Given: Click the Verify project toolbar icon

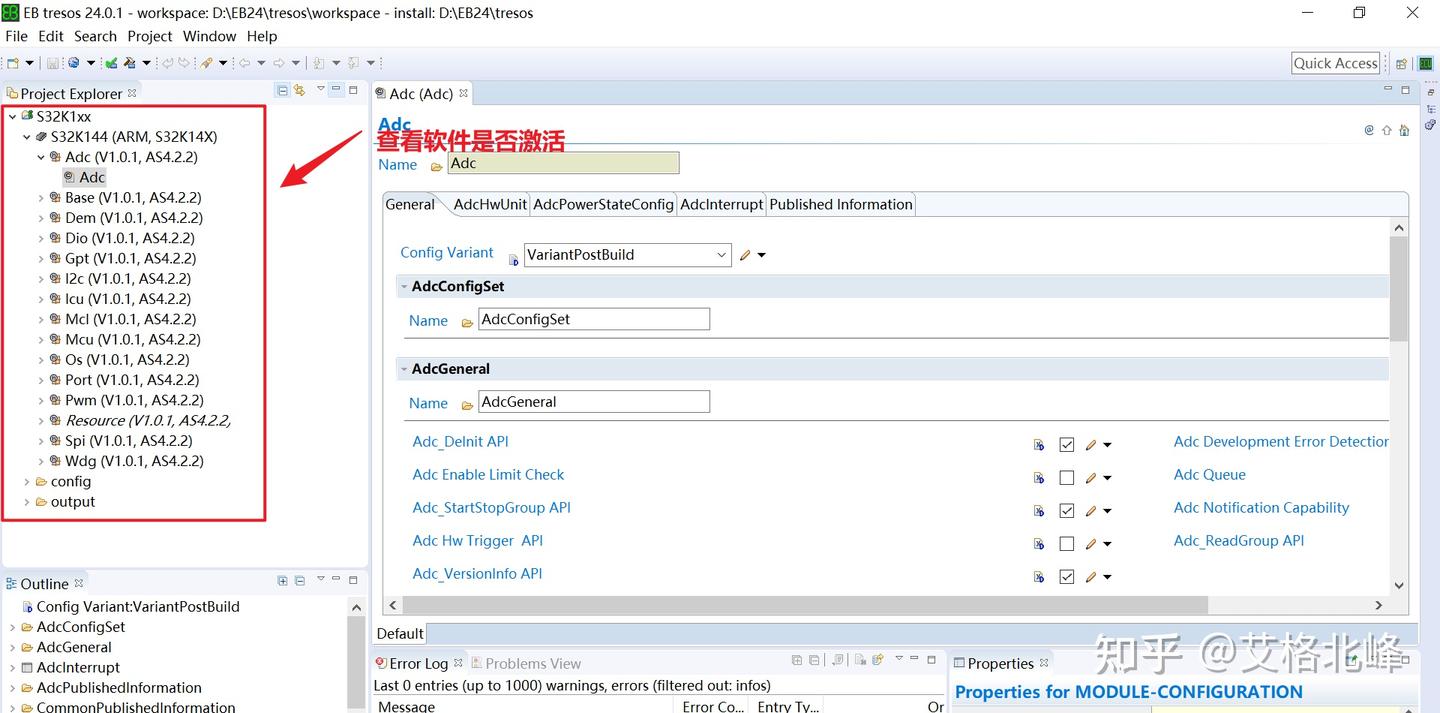Looking at the screenshot, I should point(111,63).
